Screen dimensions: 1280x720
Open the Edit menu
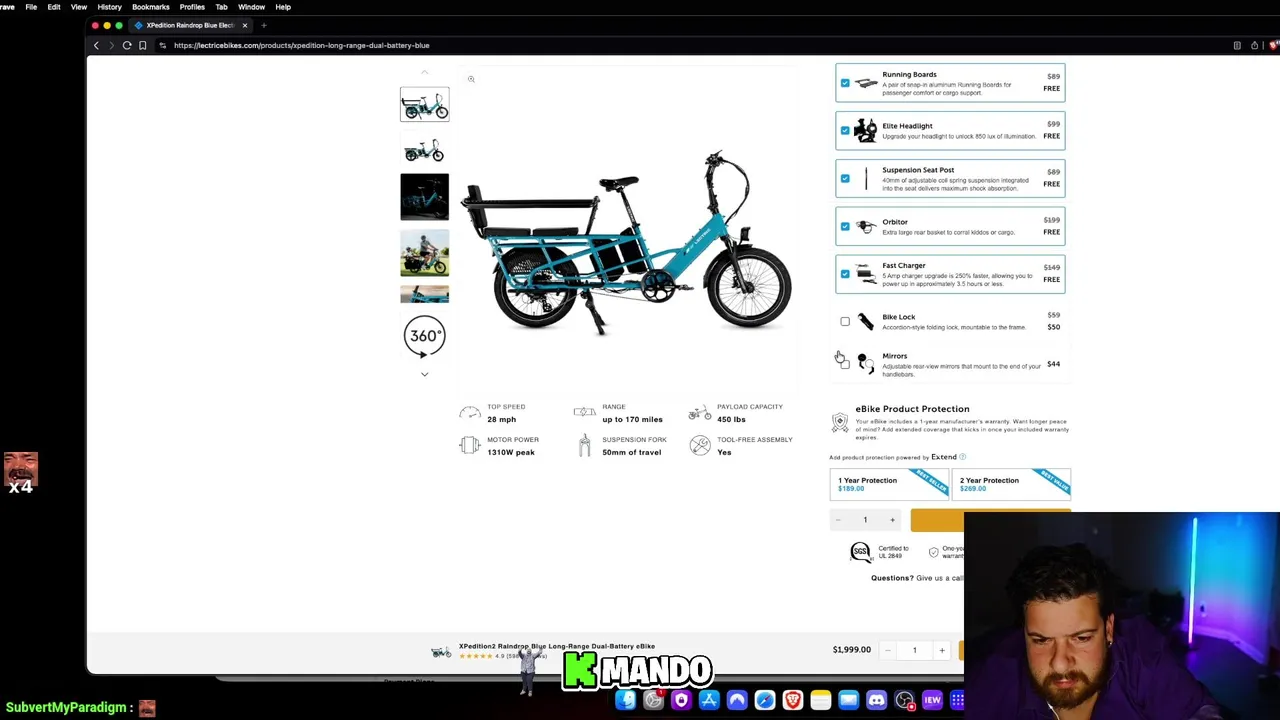[x=54, y=7]
